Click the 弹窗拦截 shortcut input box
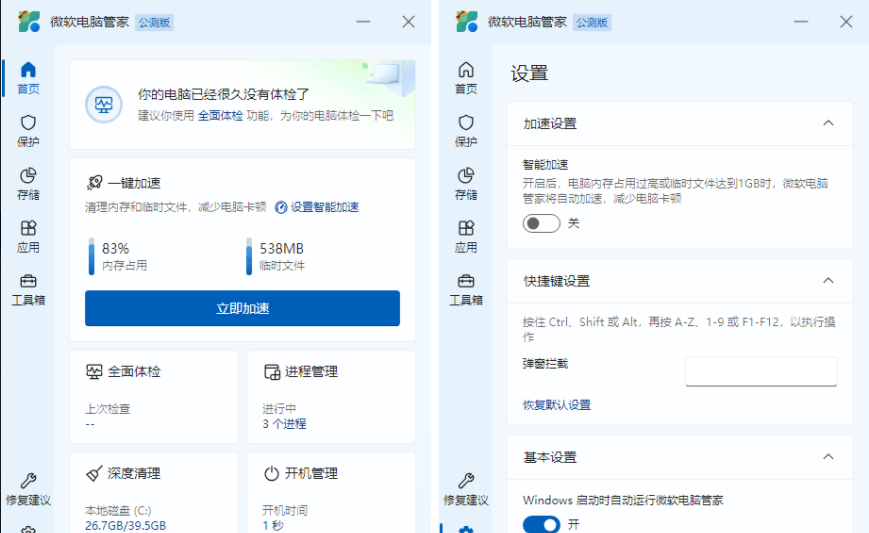Viewport: 869px width, 533px height. point(760,371)
